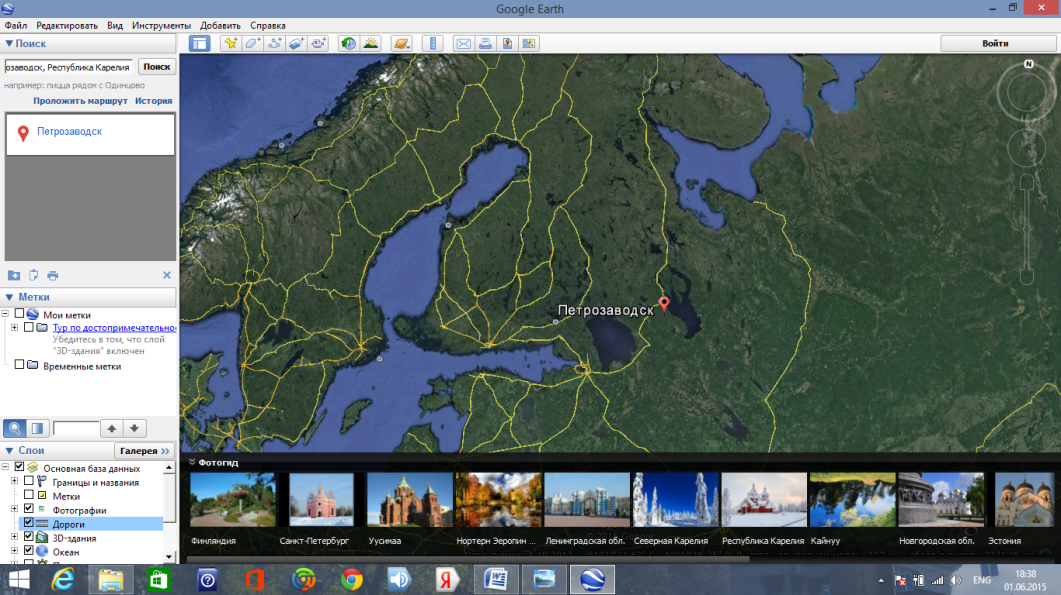
Task: Click the Петрозаводск red map pin
Action: [x=664, y=304]
